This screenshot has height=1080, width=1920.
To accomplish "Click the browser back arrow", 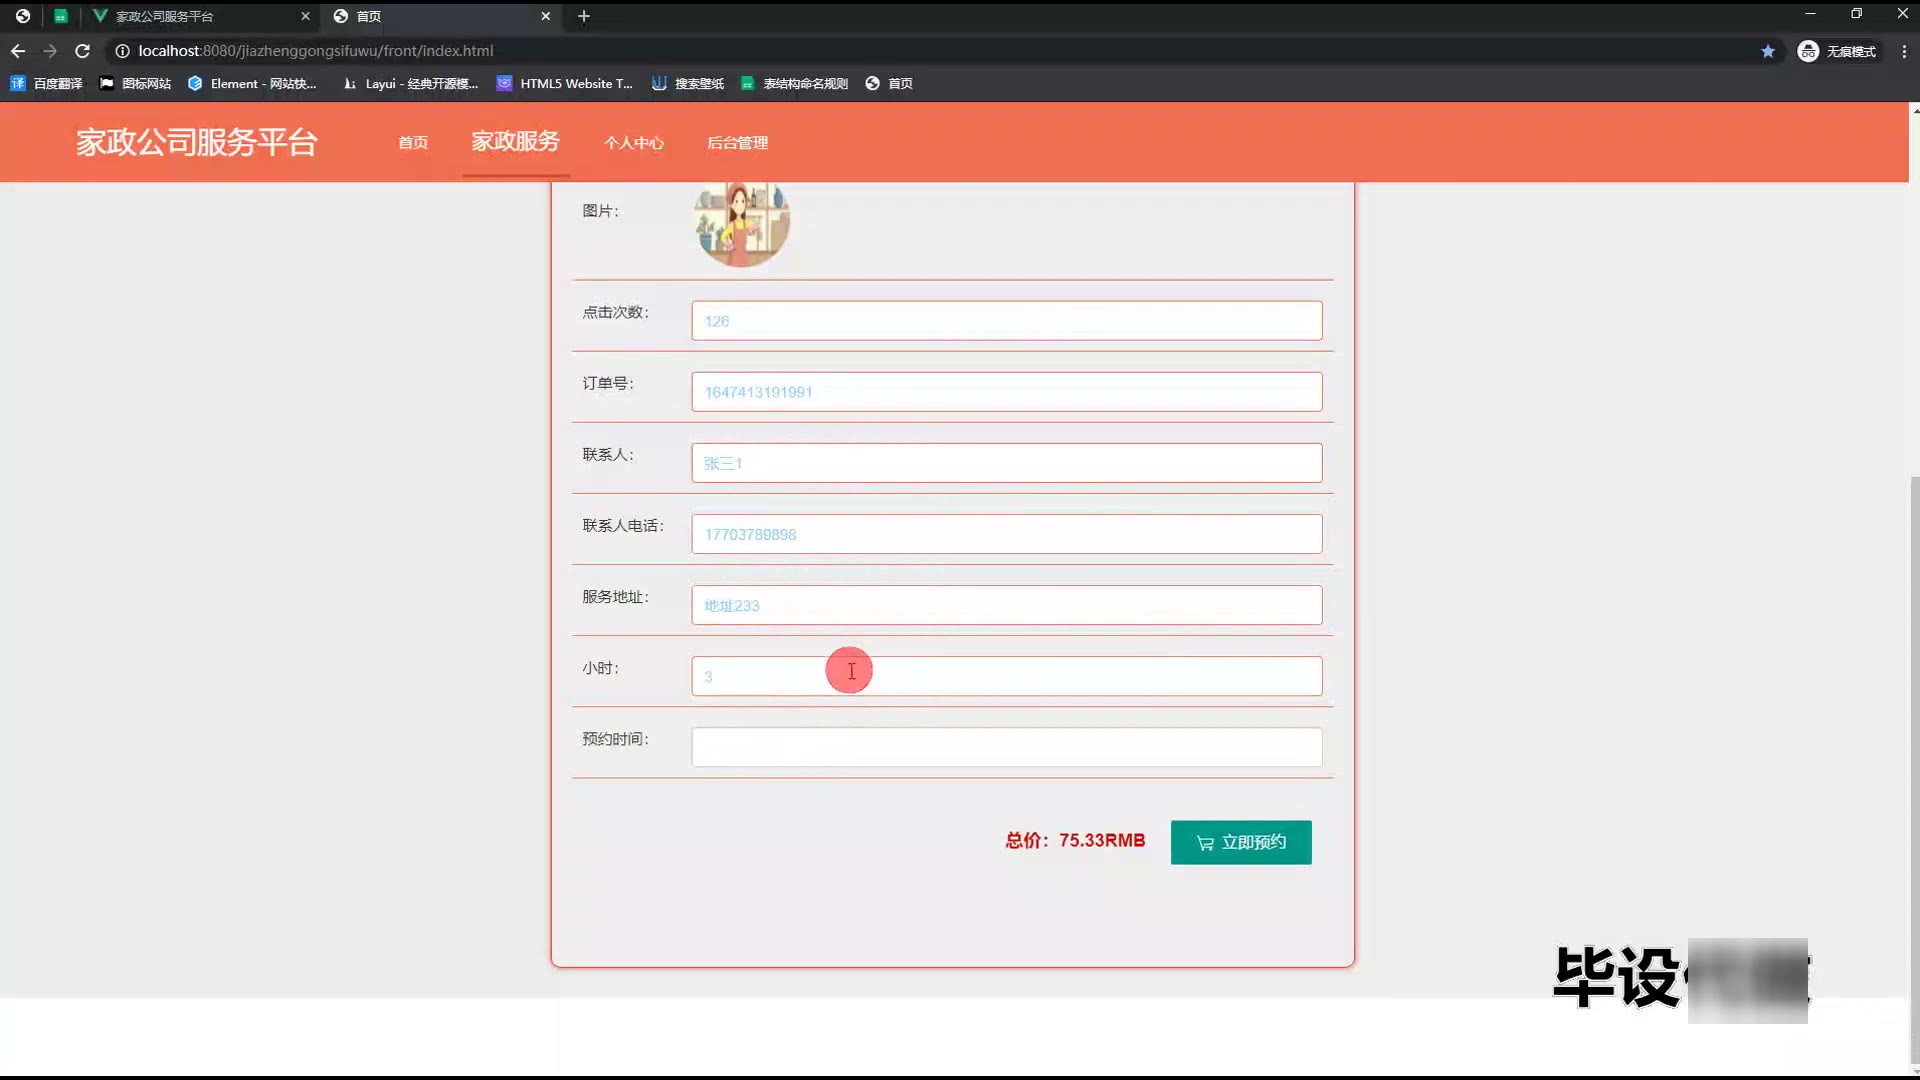I will click(18, 51).
